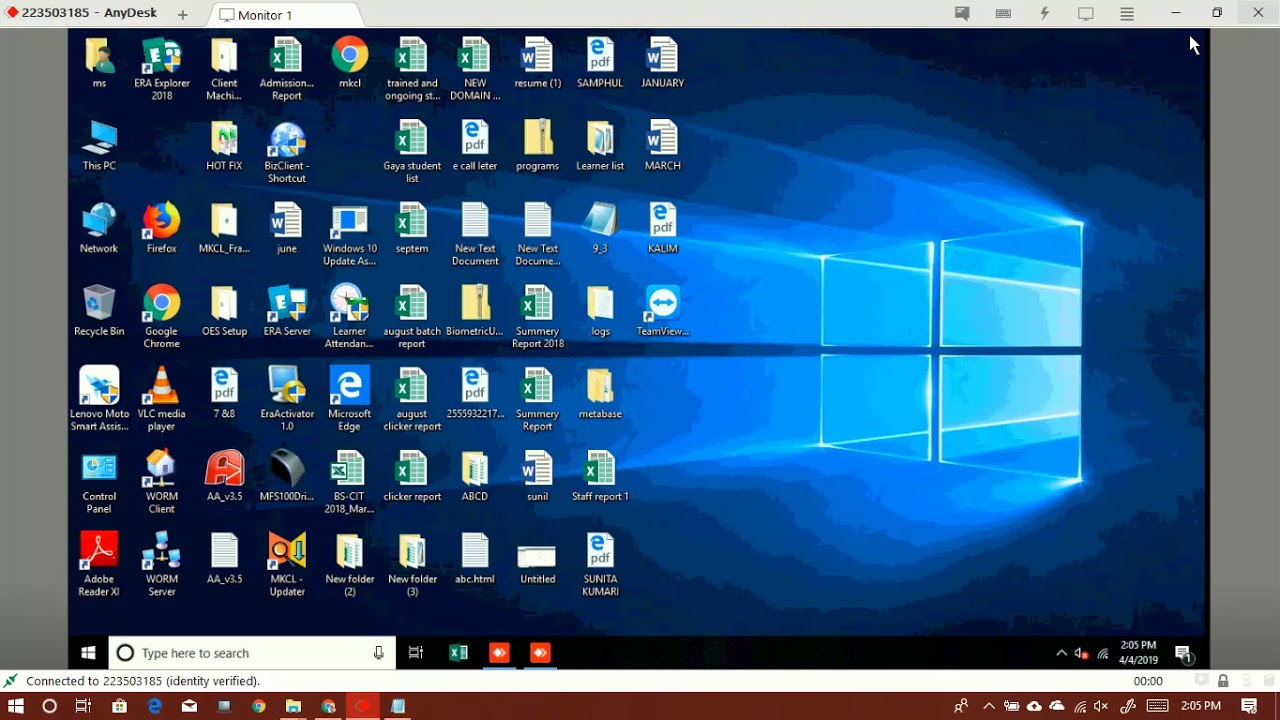Select the metabase folder

pyautogui.click(x=600, y=394)
